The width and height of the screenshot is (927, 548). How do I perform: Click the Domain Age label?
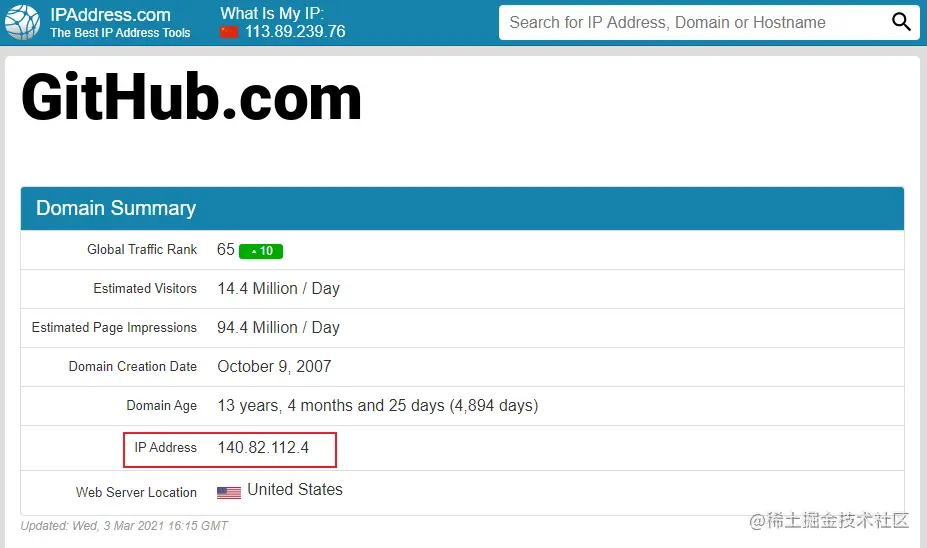161,406
